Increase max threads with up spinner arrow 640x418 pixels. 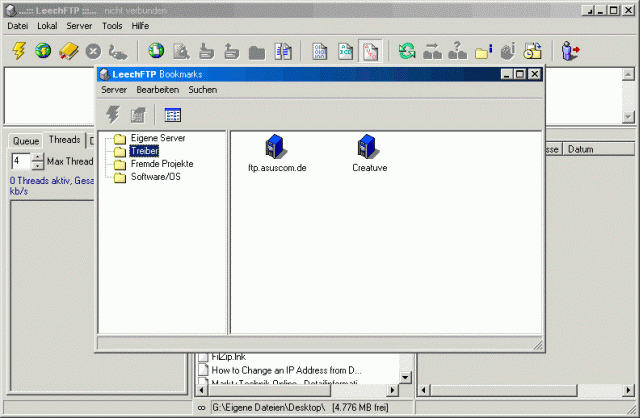pyautogui.click(x=37, y=157)
